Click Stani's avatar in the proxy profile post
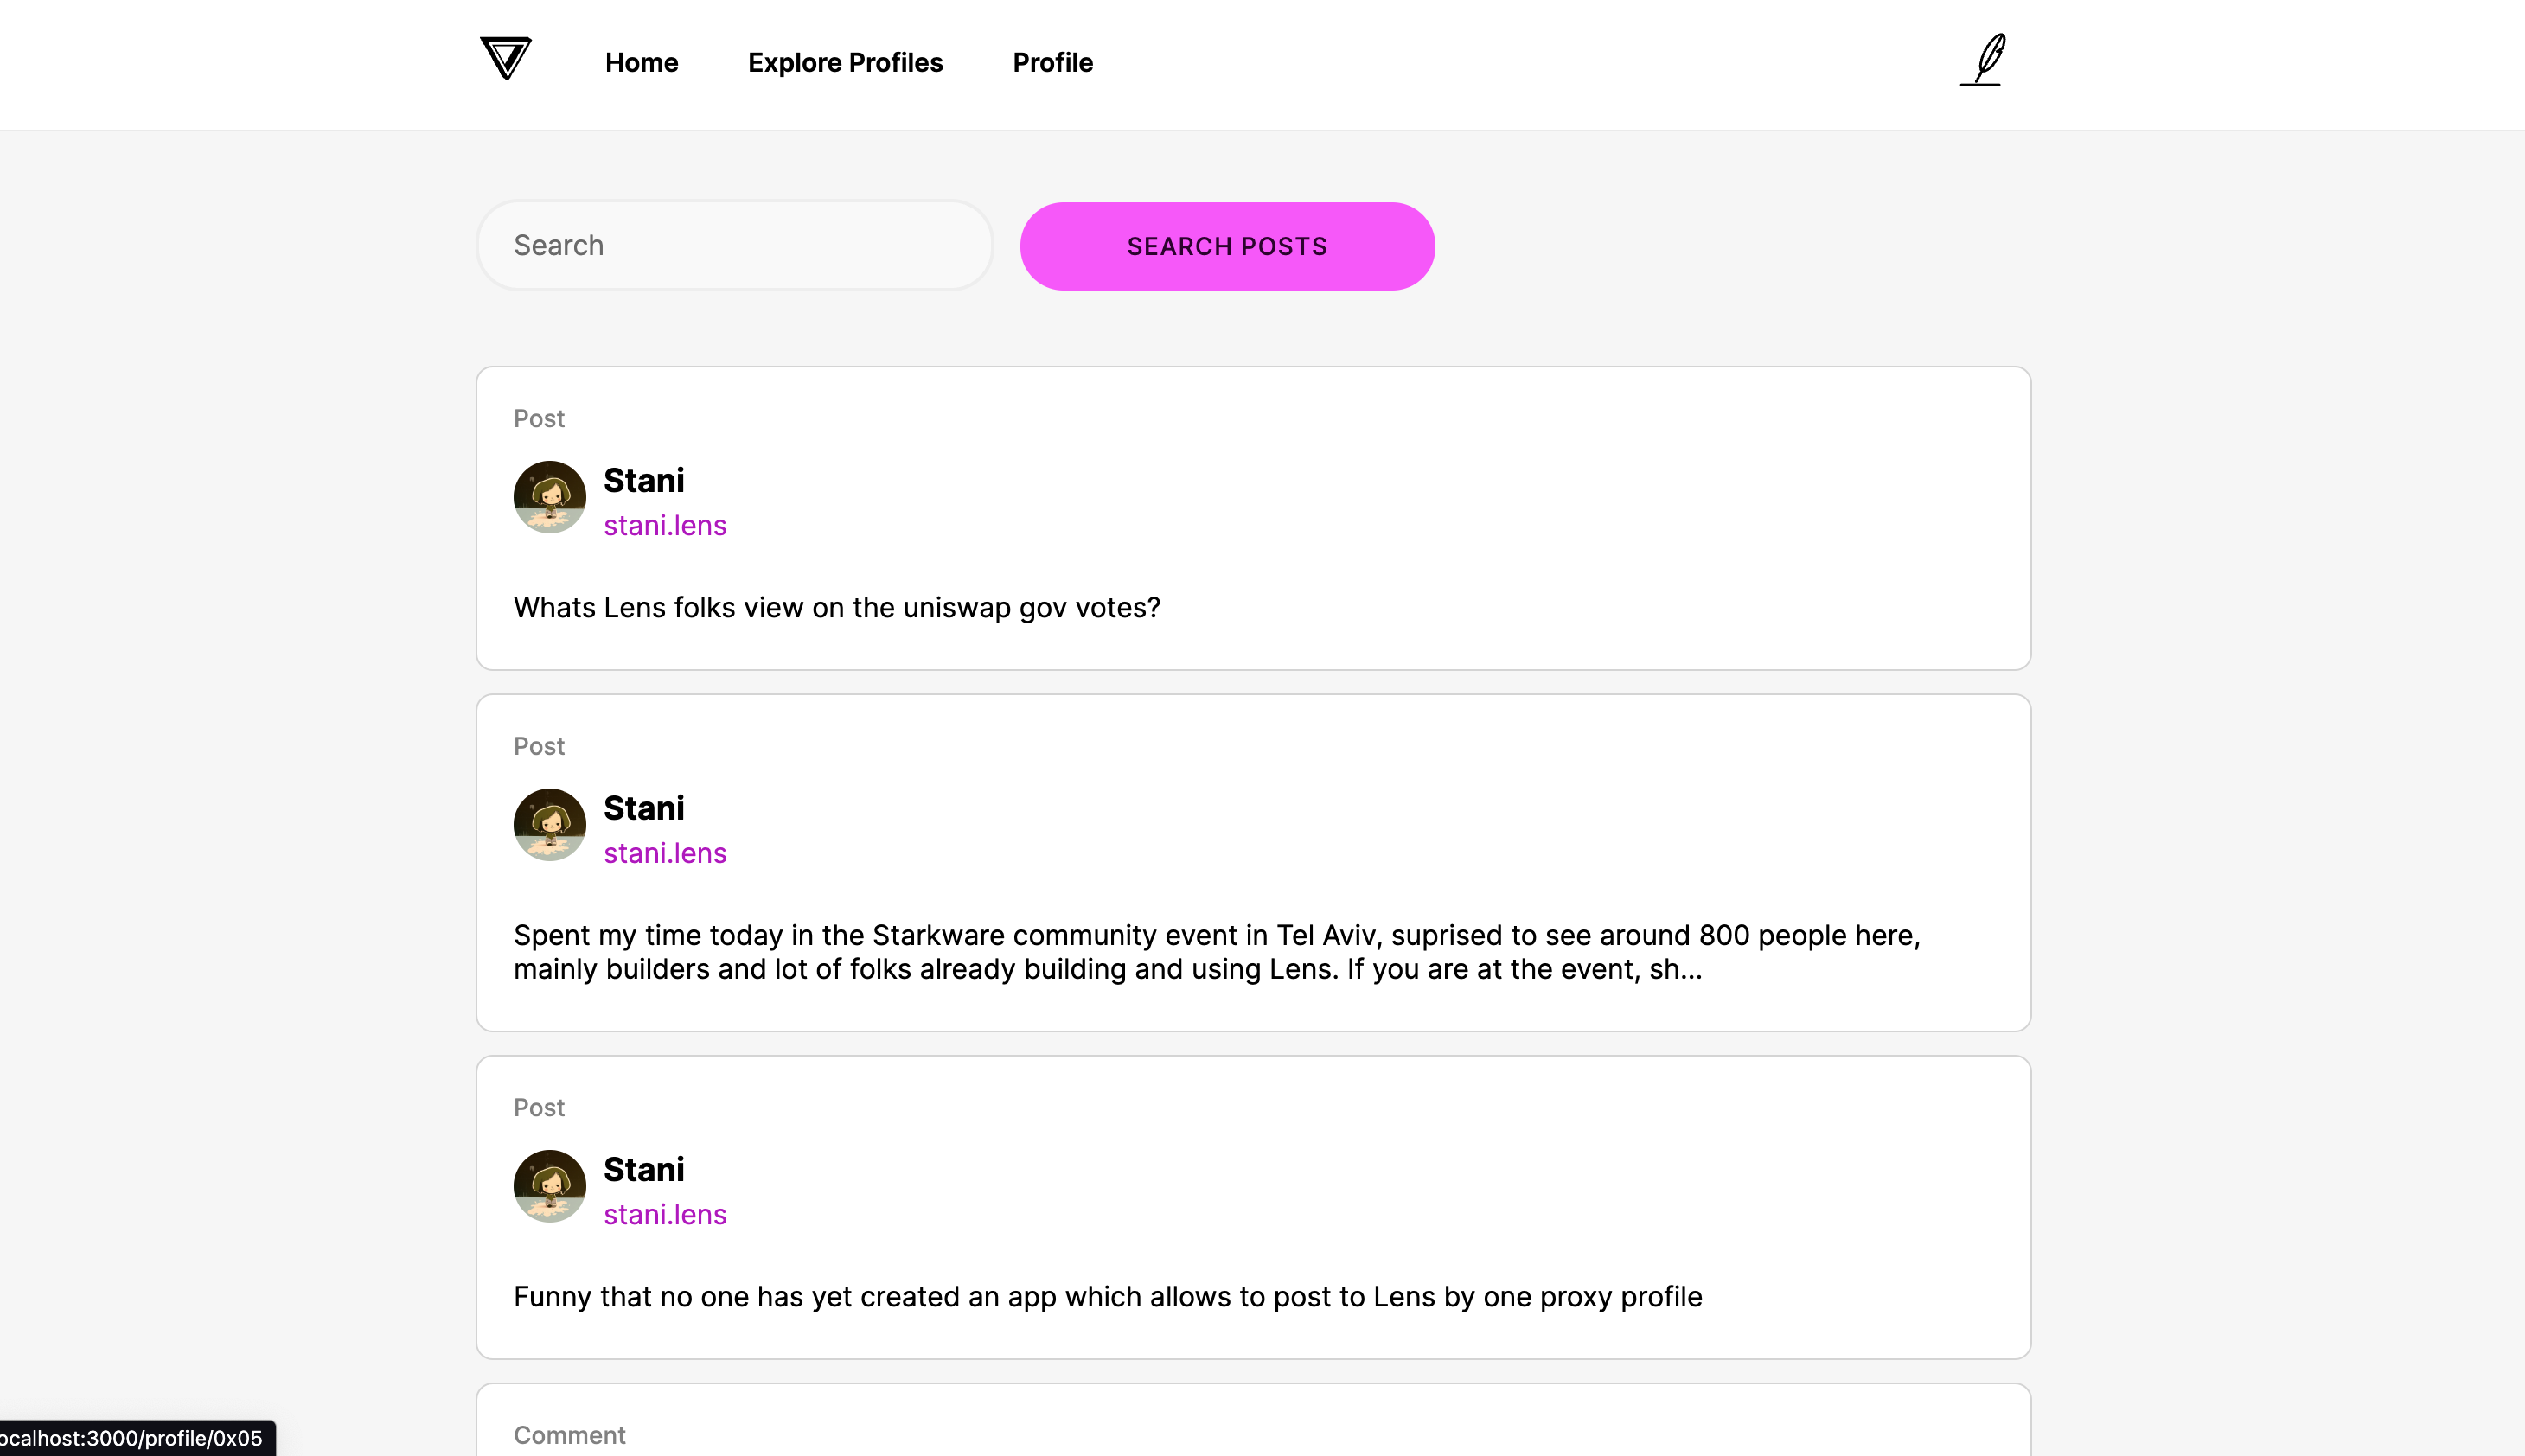Image resolution: width=2525 pixels, height=1456 pixels. click(550, 1186)
